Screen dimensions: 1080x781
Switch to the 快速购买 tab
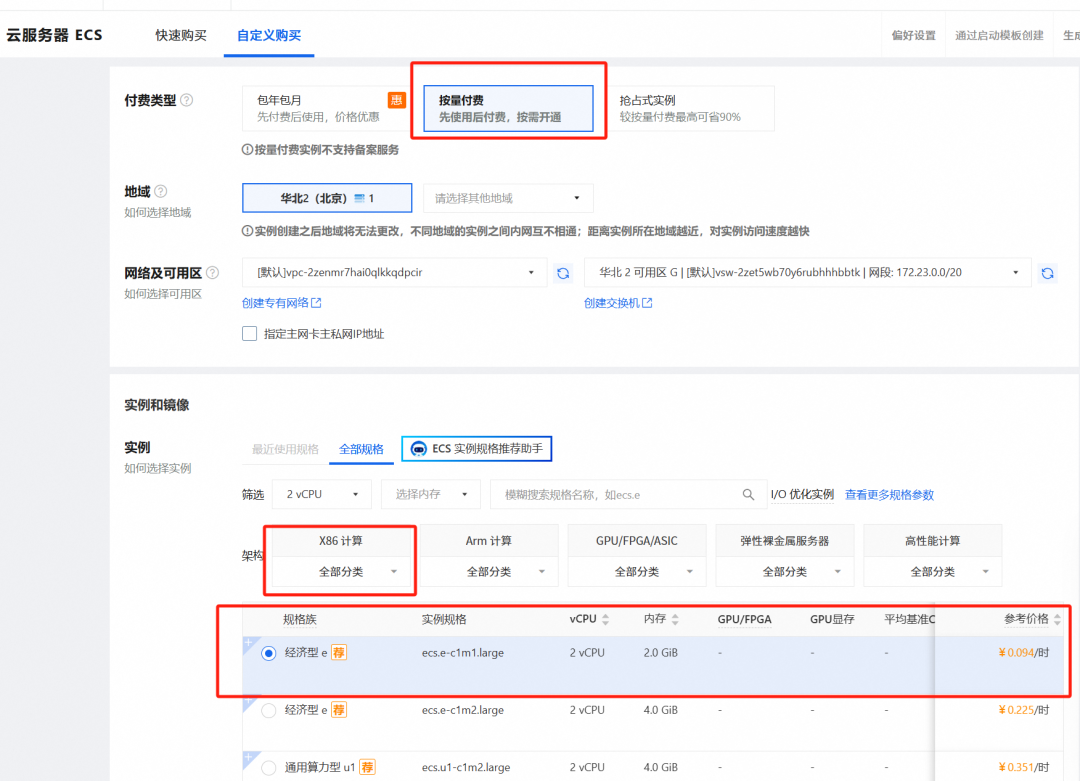(180, 35)
